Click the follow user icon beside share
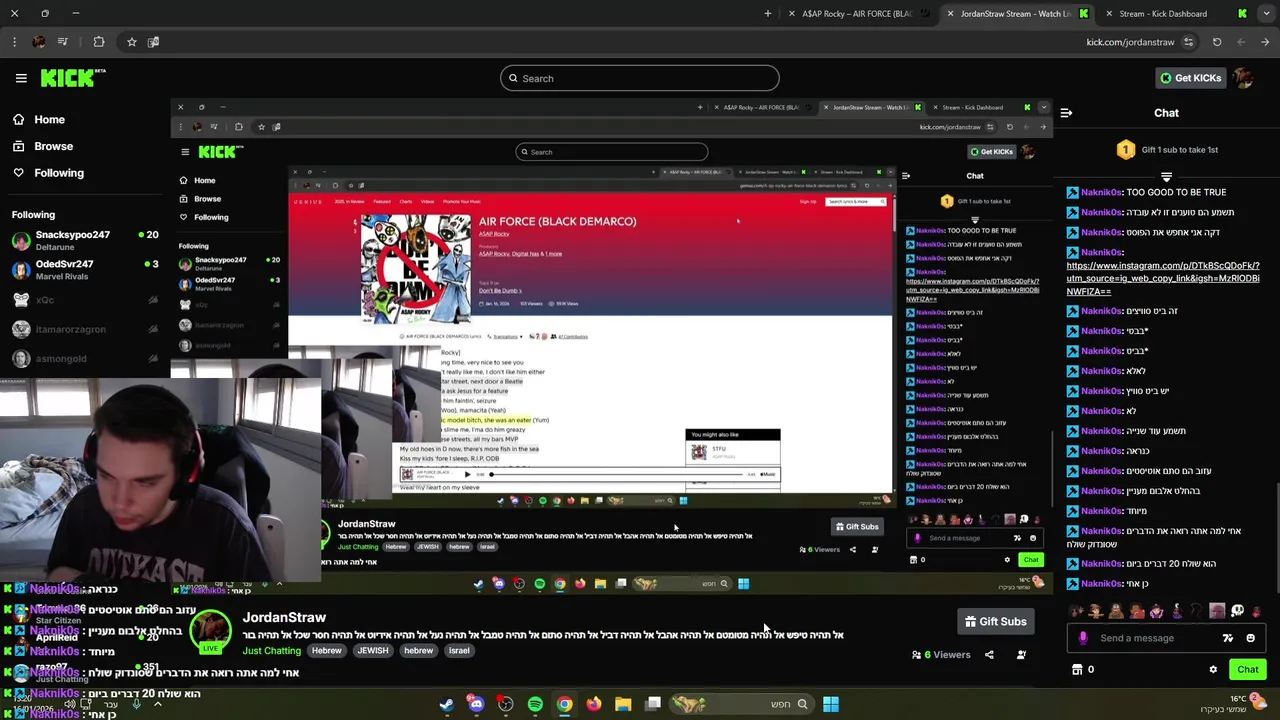Screen dimensions: 1280x720 1021,655
